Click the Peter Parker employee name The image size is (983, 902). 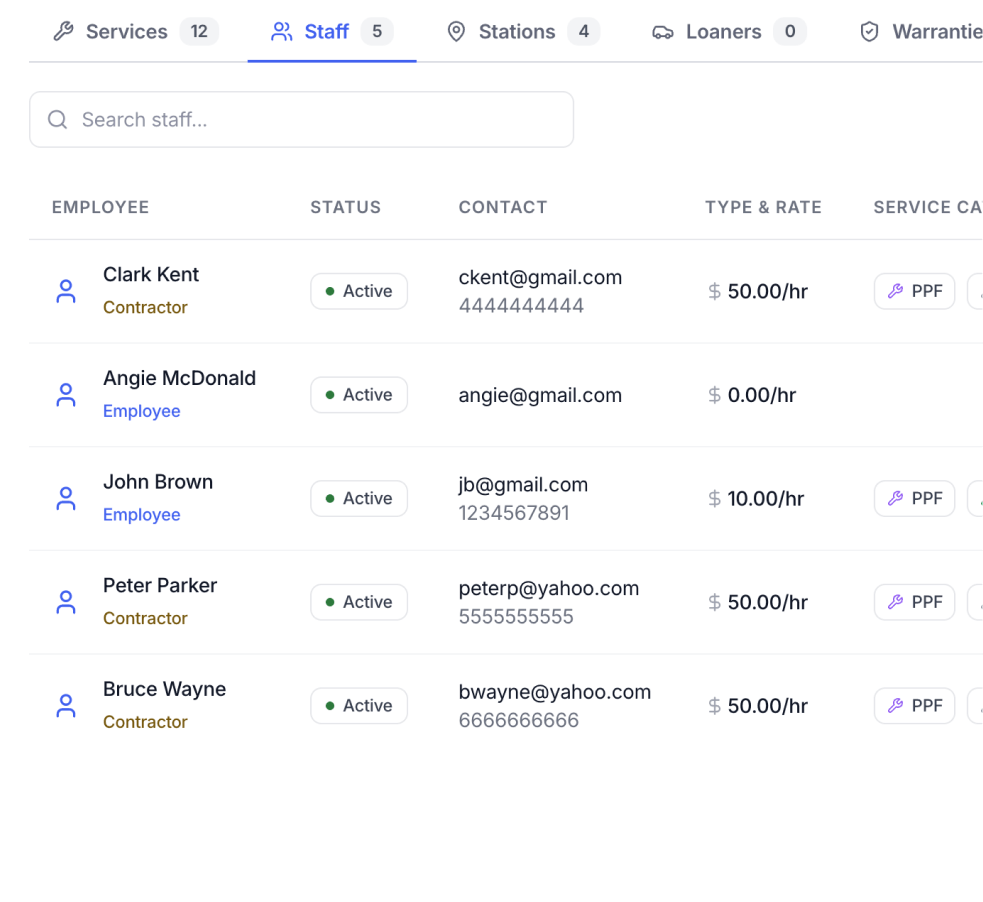tap(160, 585)
